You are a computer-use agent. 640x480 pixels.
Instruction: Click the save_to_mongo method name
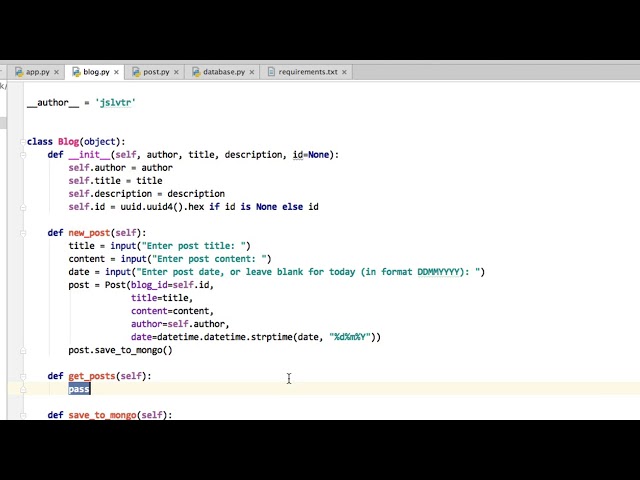coord(102,415)
